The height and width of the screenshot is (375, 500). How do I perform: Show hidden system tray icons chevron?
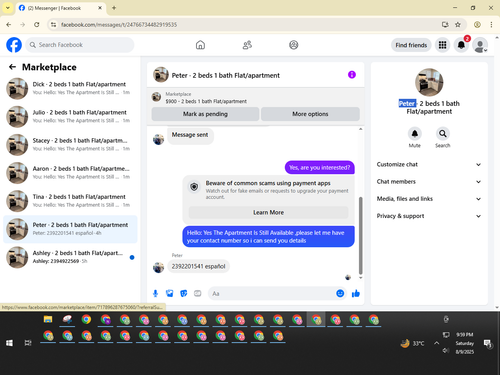436,343
